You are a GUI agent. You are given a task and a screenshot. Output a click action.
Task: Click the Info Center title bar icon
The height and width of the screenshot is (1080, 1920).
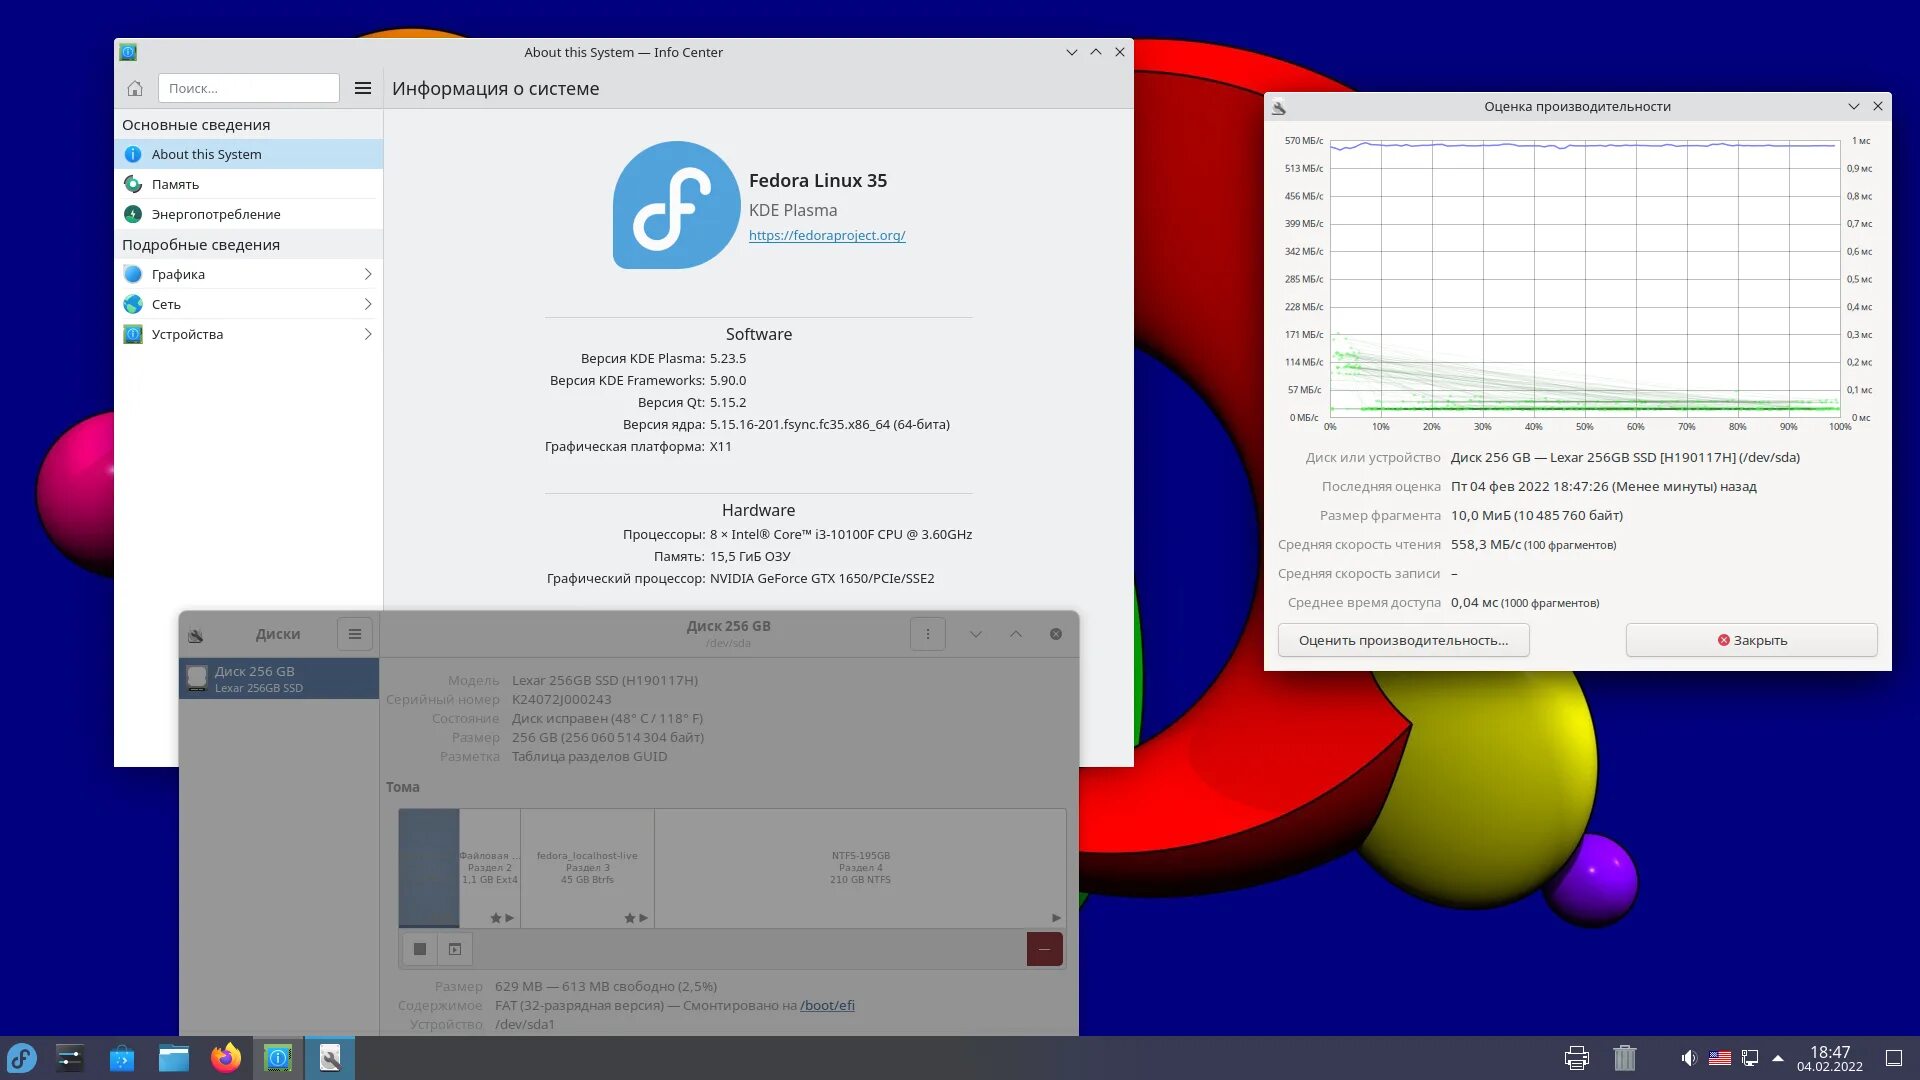(x=128, y=52)
